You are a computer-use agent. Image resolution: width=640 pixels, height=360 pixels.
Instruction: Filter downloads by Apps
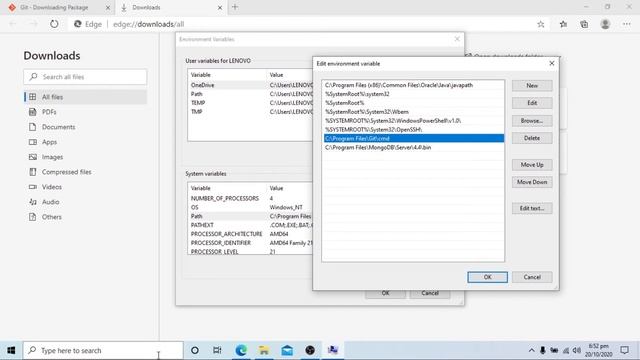(x=85, y=142)
